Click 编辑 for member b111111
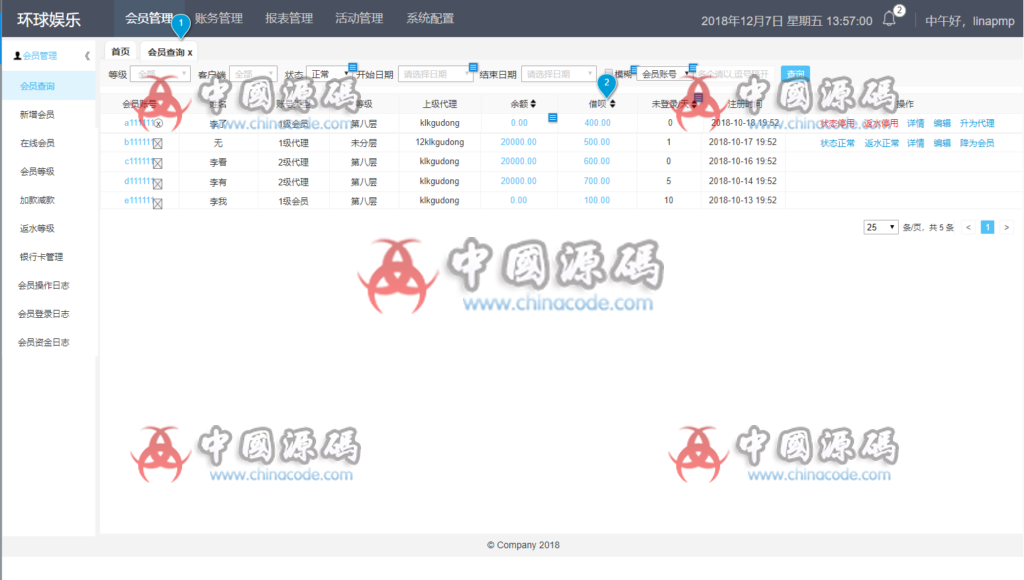 pos(942,143)
